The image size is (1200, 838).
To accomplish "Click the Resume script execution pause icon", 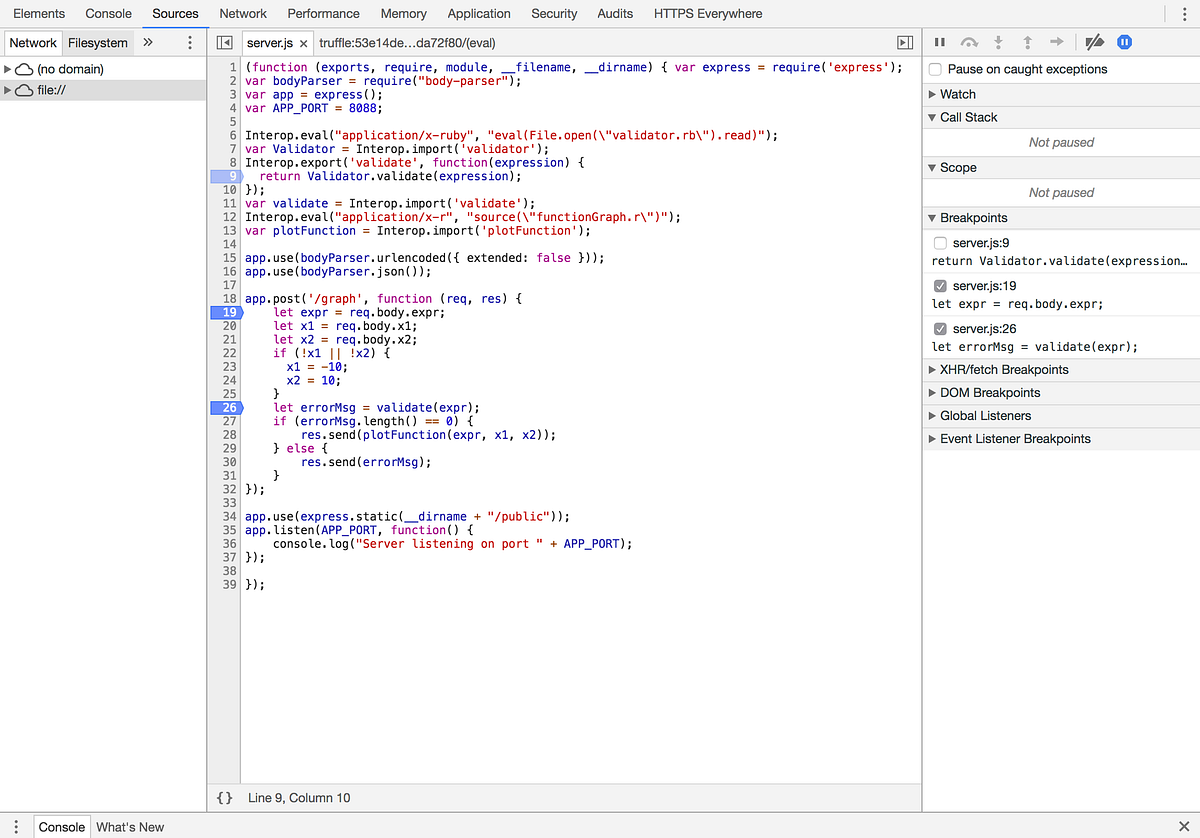I will pos(940,42).
